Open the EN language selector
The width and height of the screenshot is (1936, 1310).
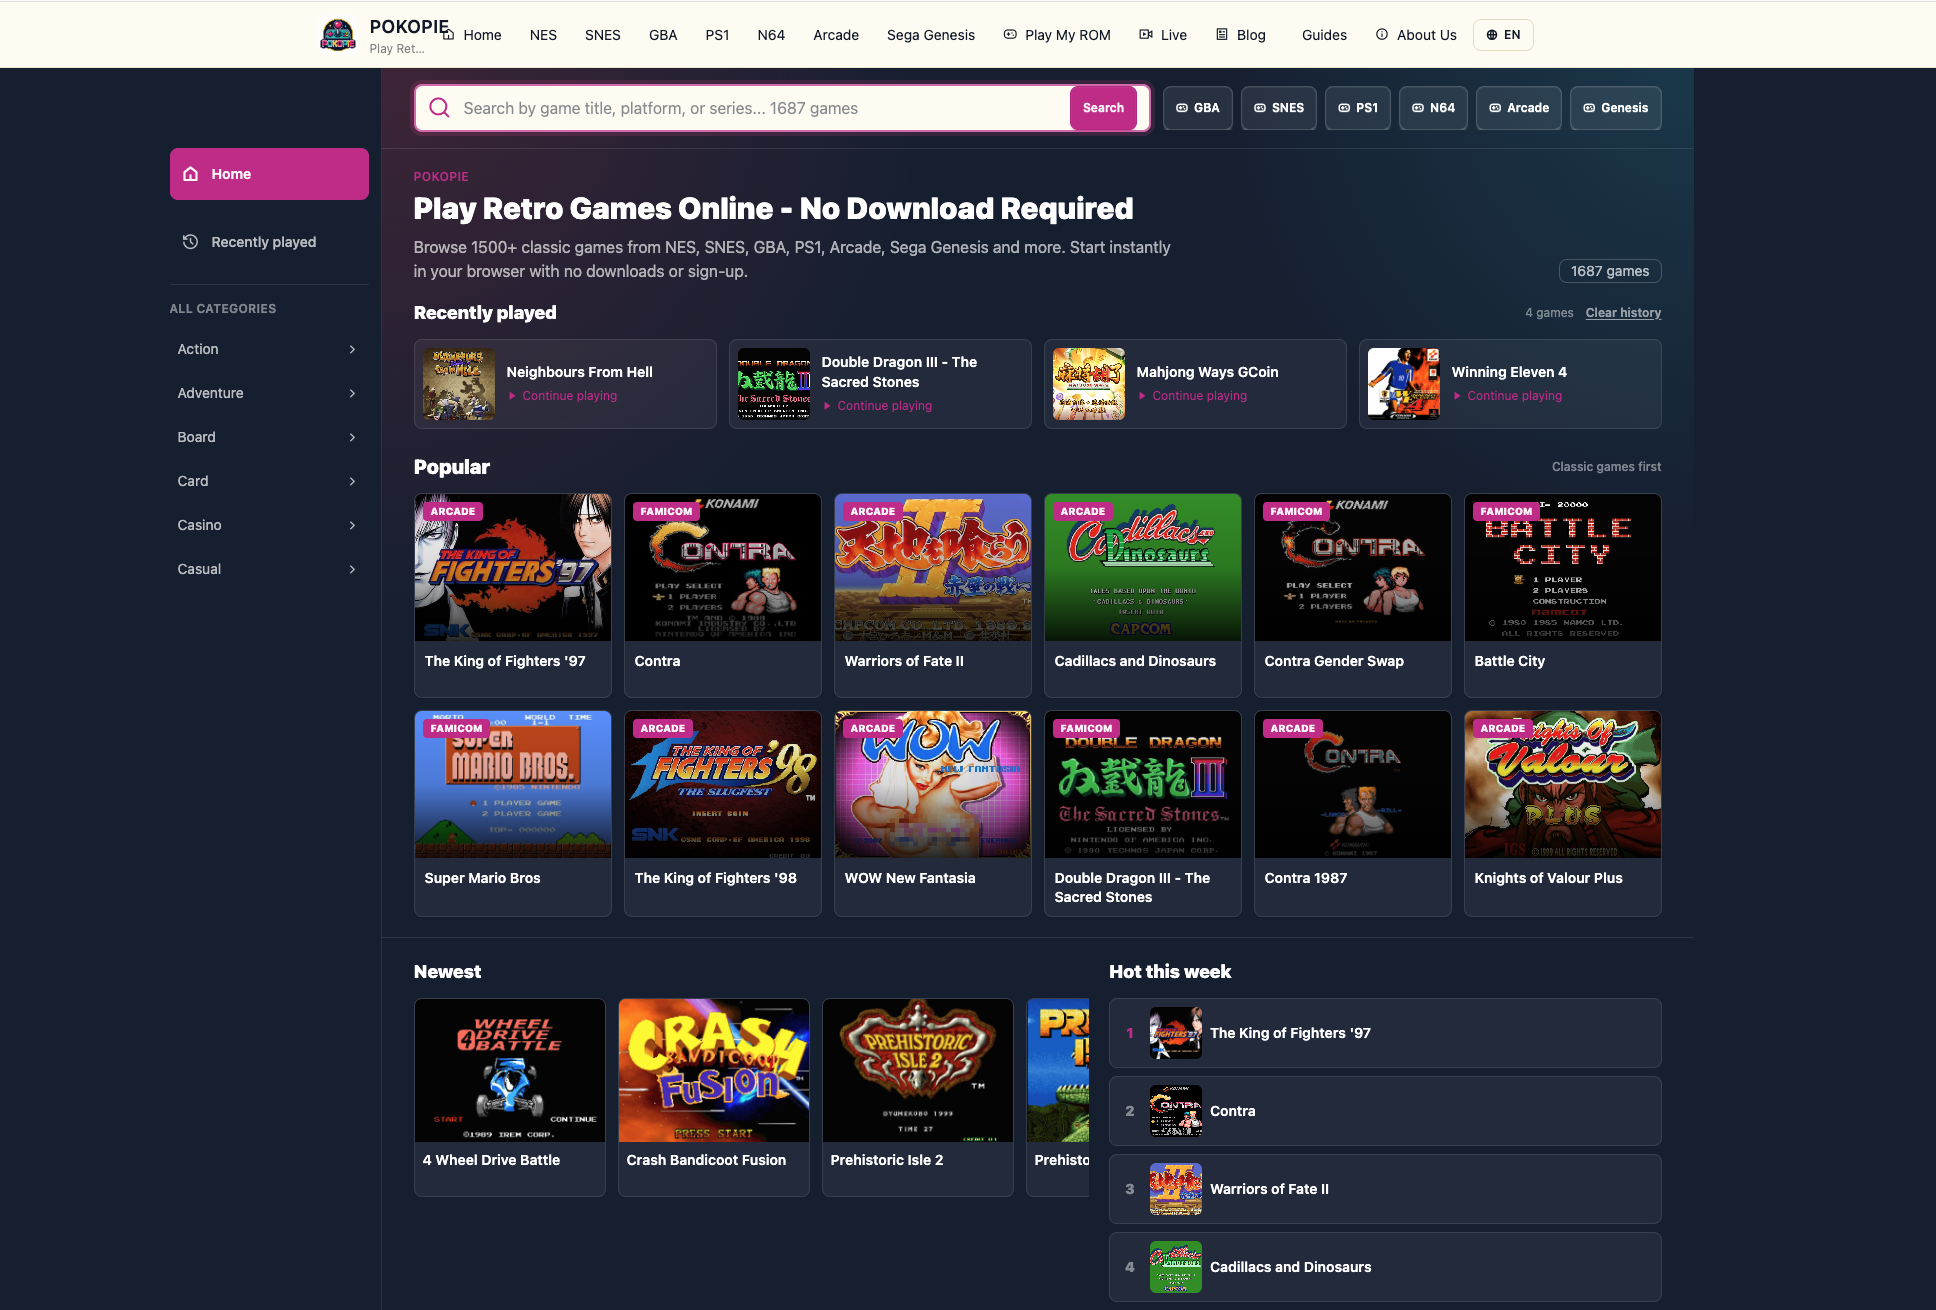1503,35
